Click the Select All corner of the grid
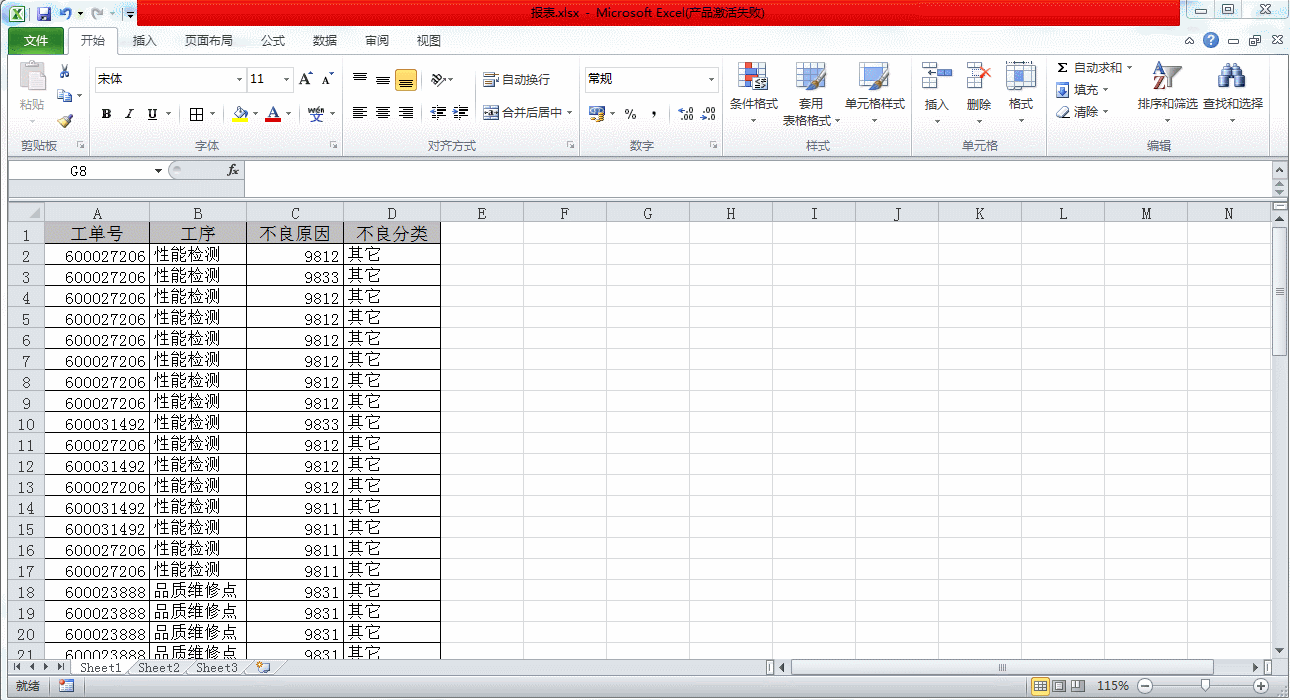 (26, 213)
